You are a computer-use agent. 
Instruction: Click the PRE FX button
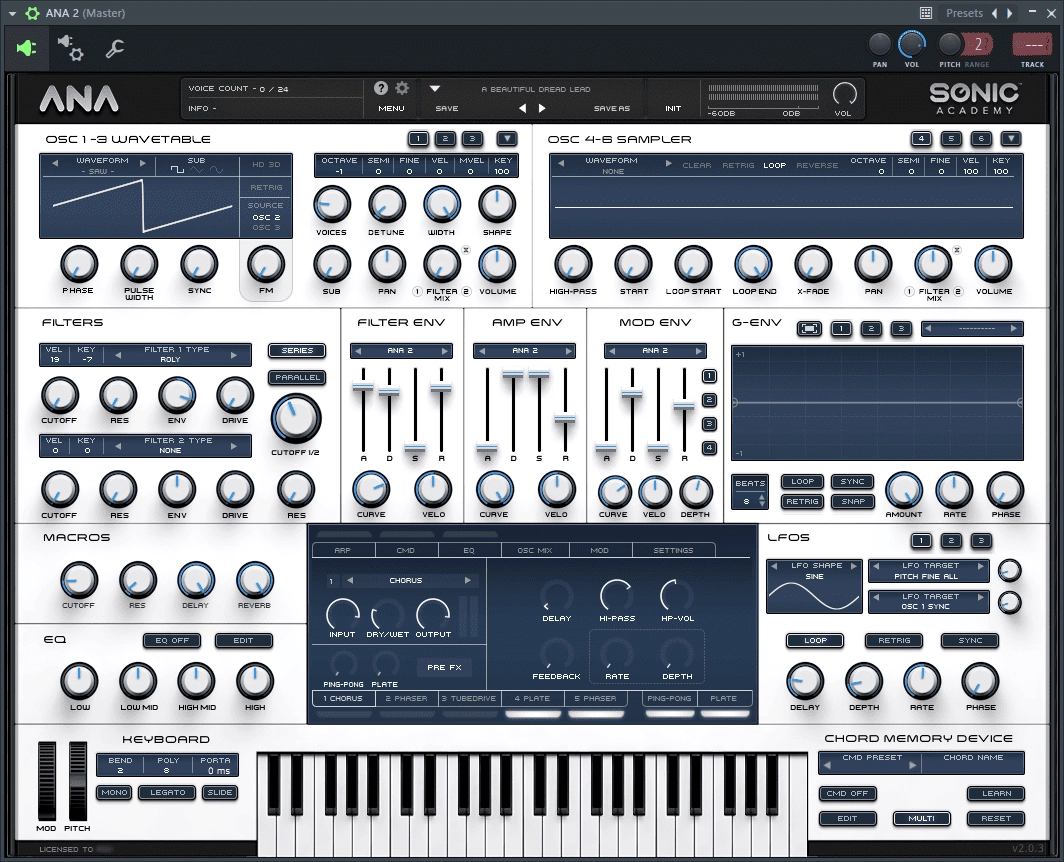point(444,667)
